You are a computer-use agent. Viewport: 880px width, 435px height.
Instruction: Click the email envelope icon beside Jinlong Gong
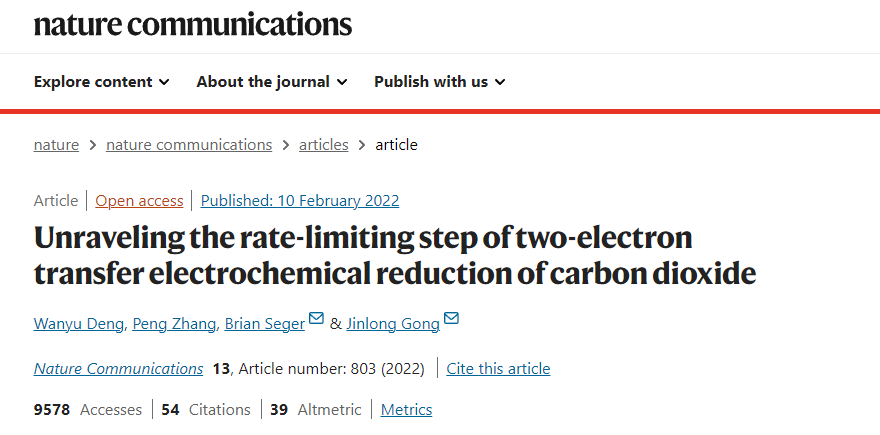[x=451, y=318]
